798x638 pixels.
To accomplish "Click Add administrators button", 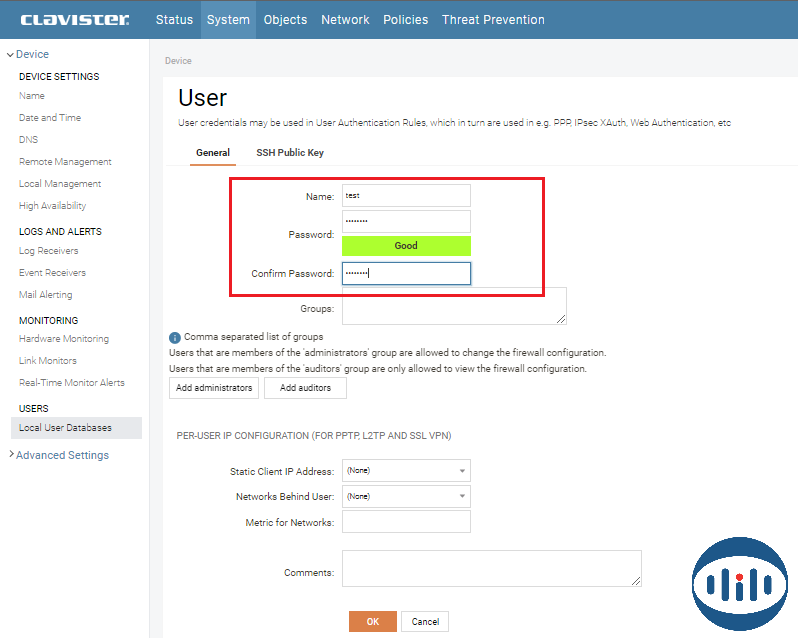I will (x=214, y=388).
